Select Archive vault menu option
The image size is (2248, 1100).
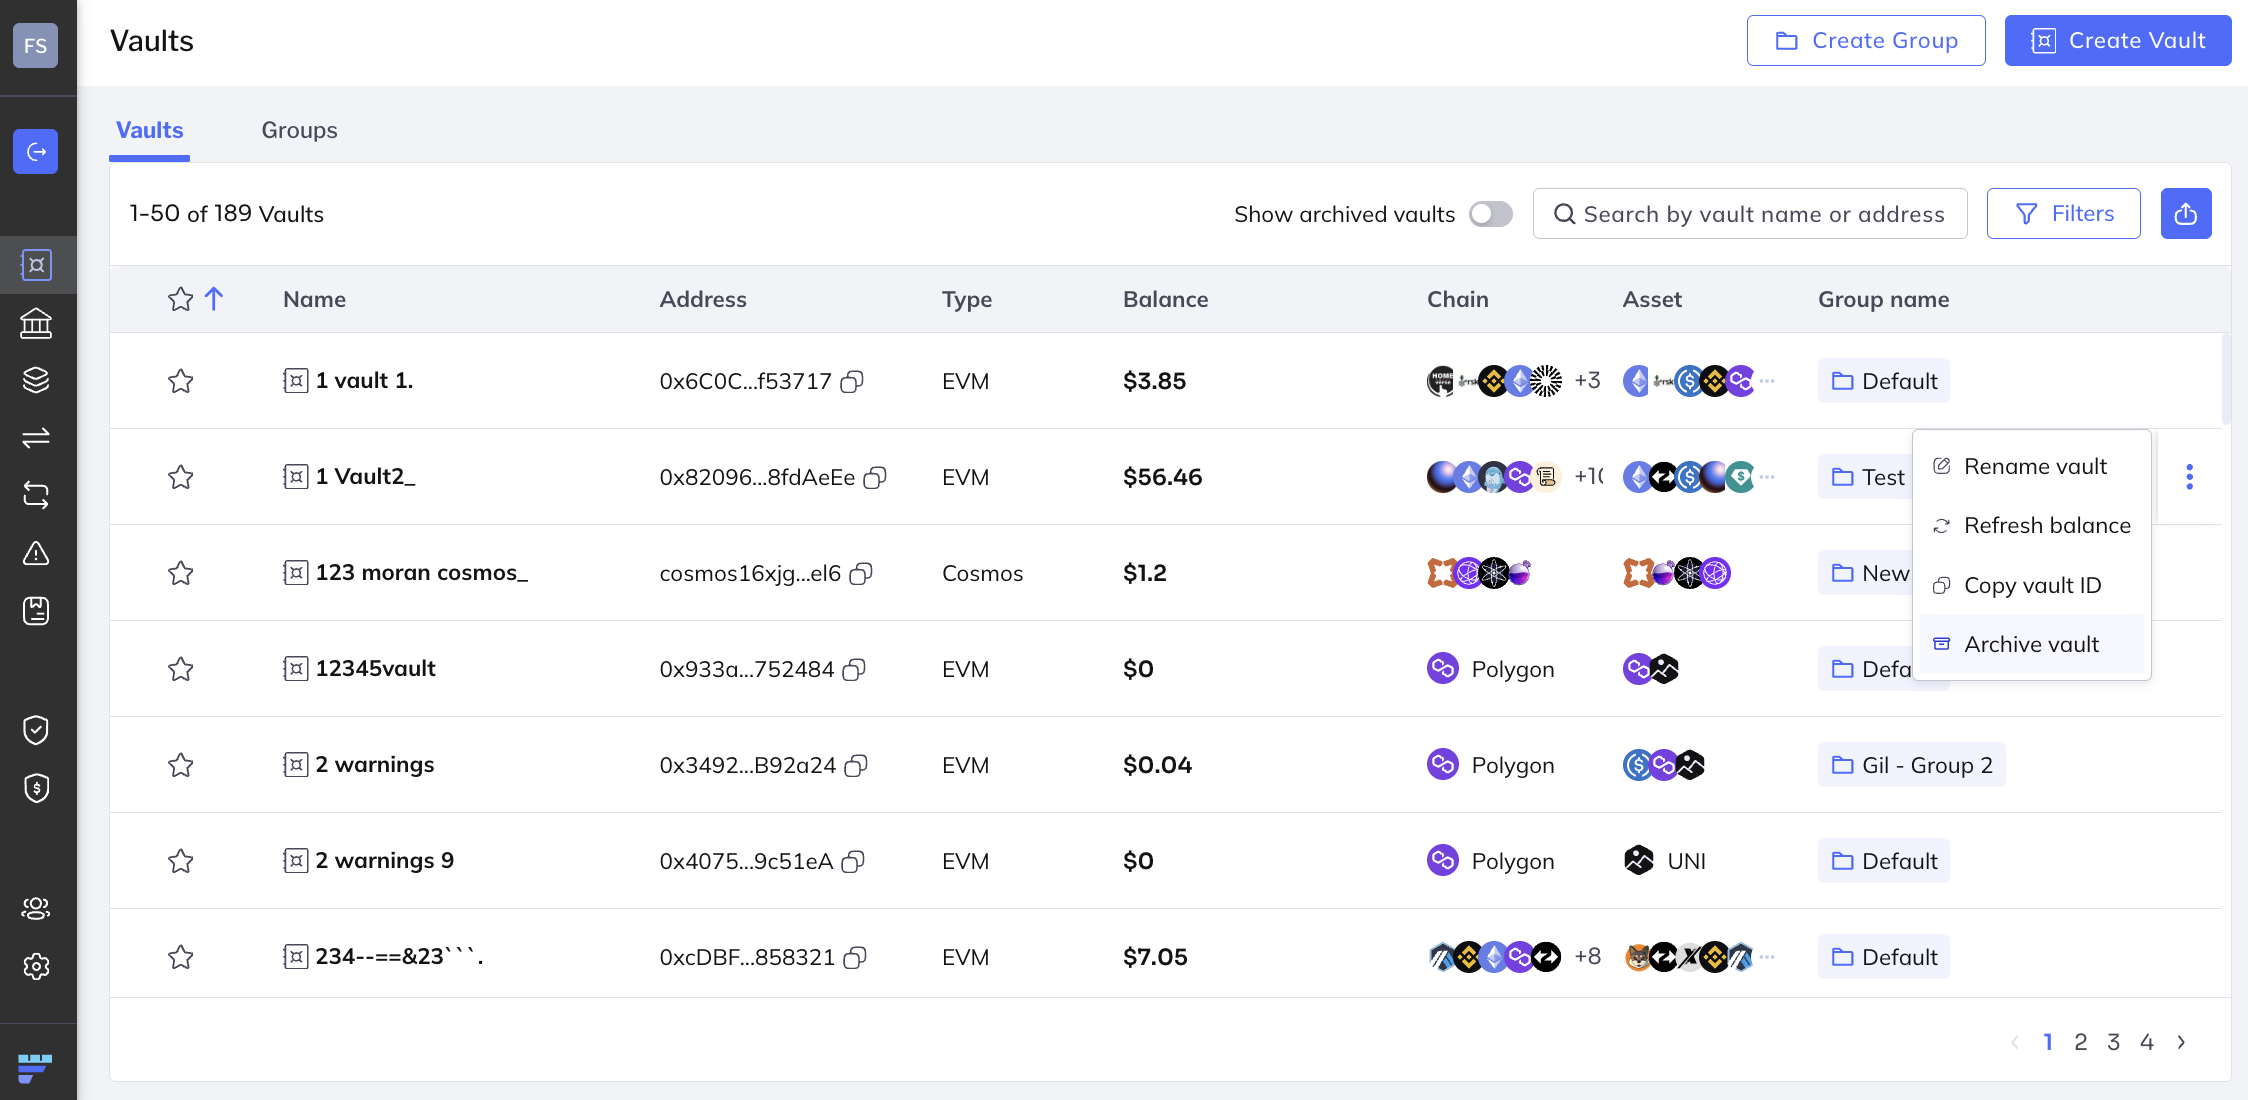click(x=2032, y=644)
